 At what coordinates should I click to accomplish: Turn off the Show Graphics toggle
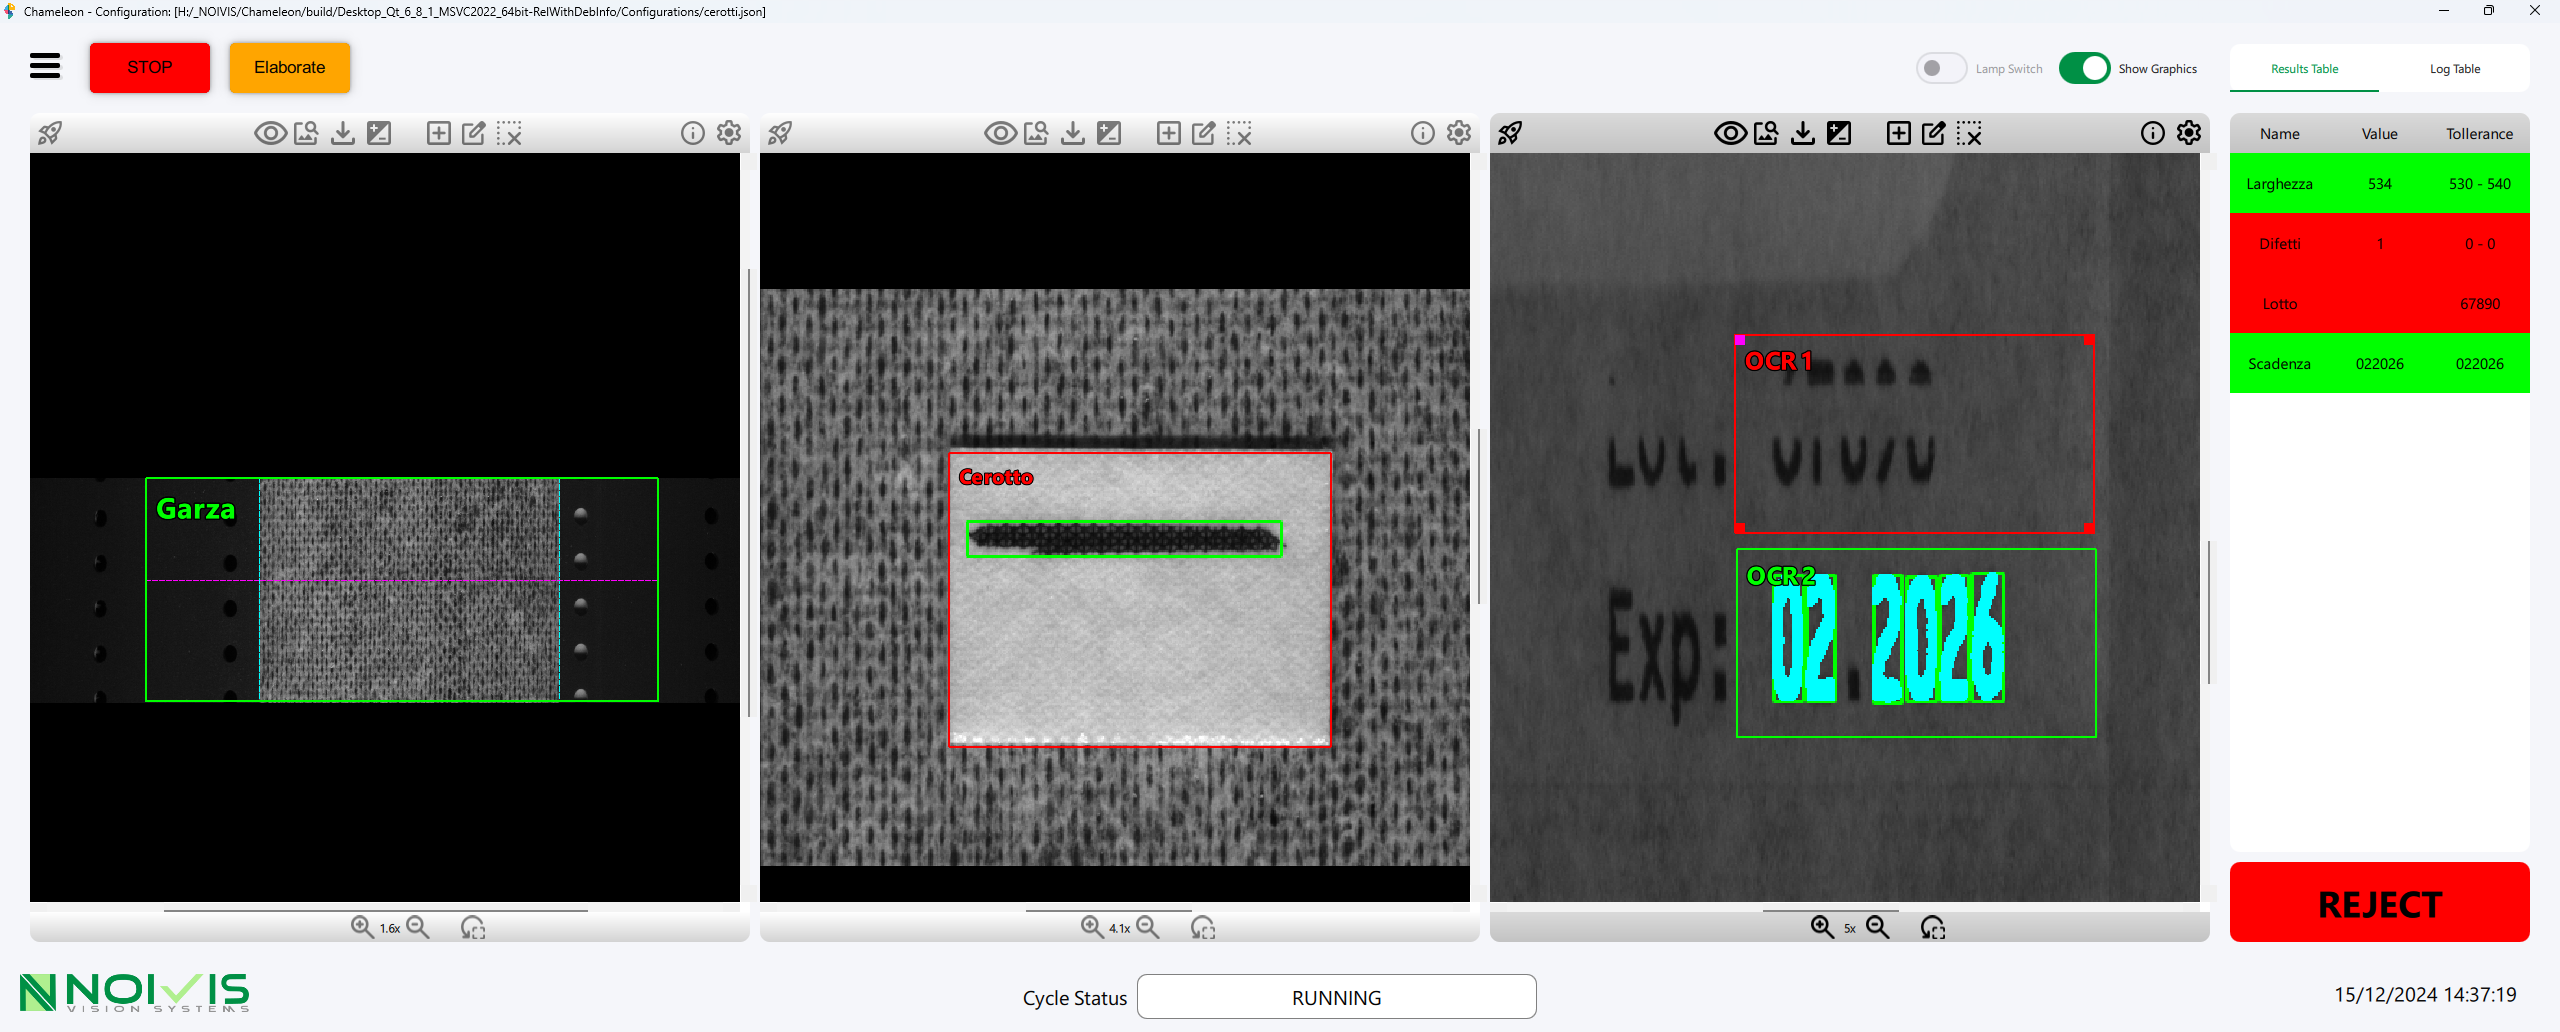[x=2085, y=68]
